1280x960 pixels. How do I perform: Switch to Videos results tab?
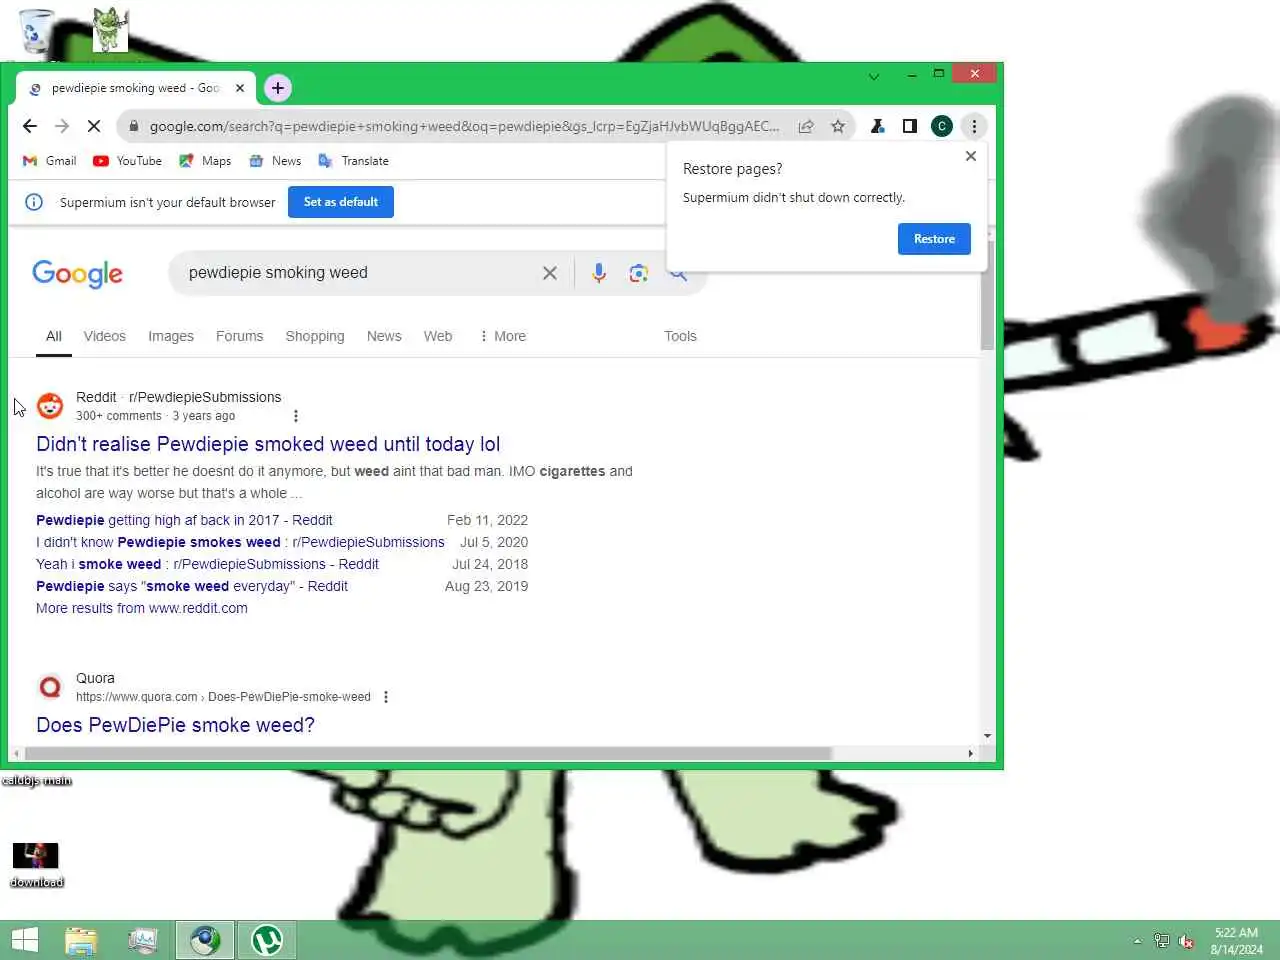point(105,337)
